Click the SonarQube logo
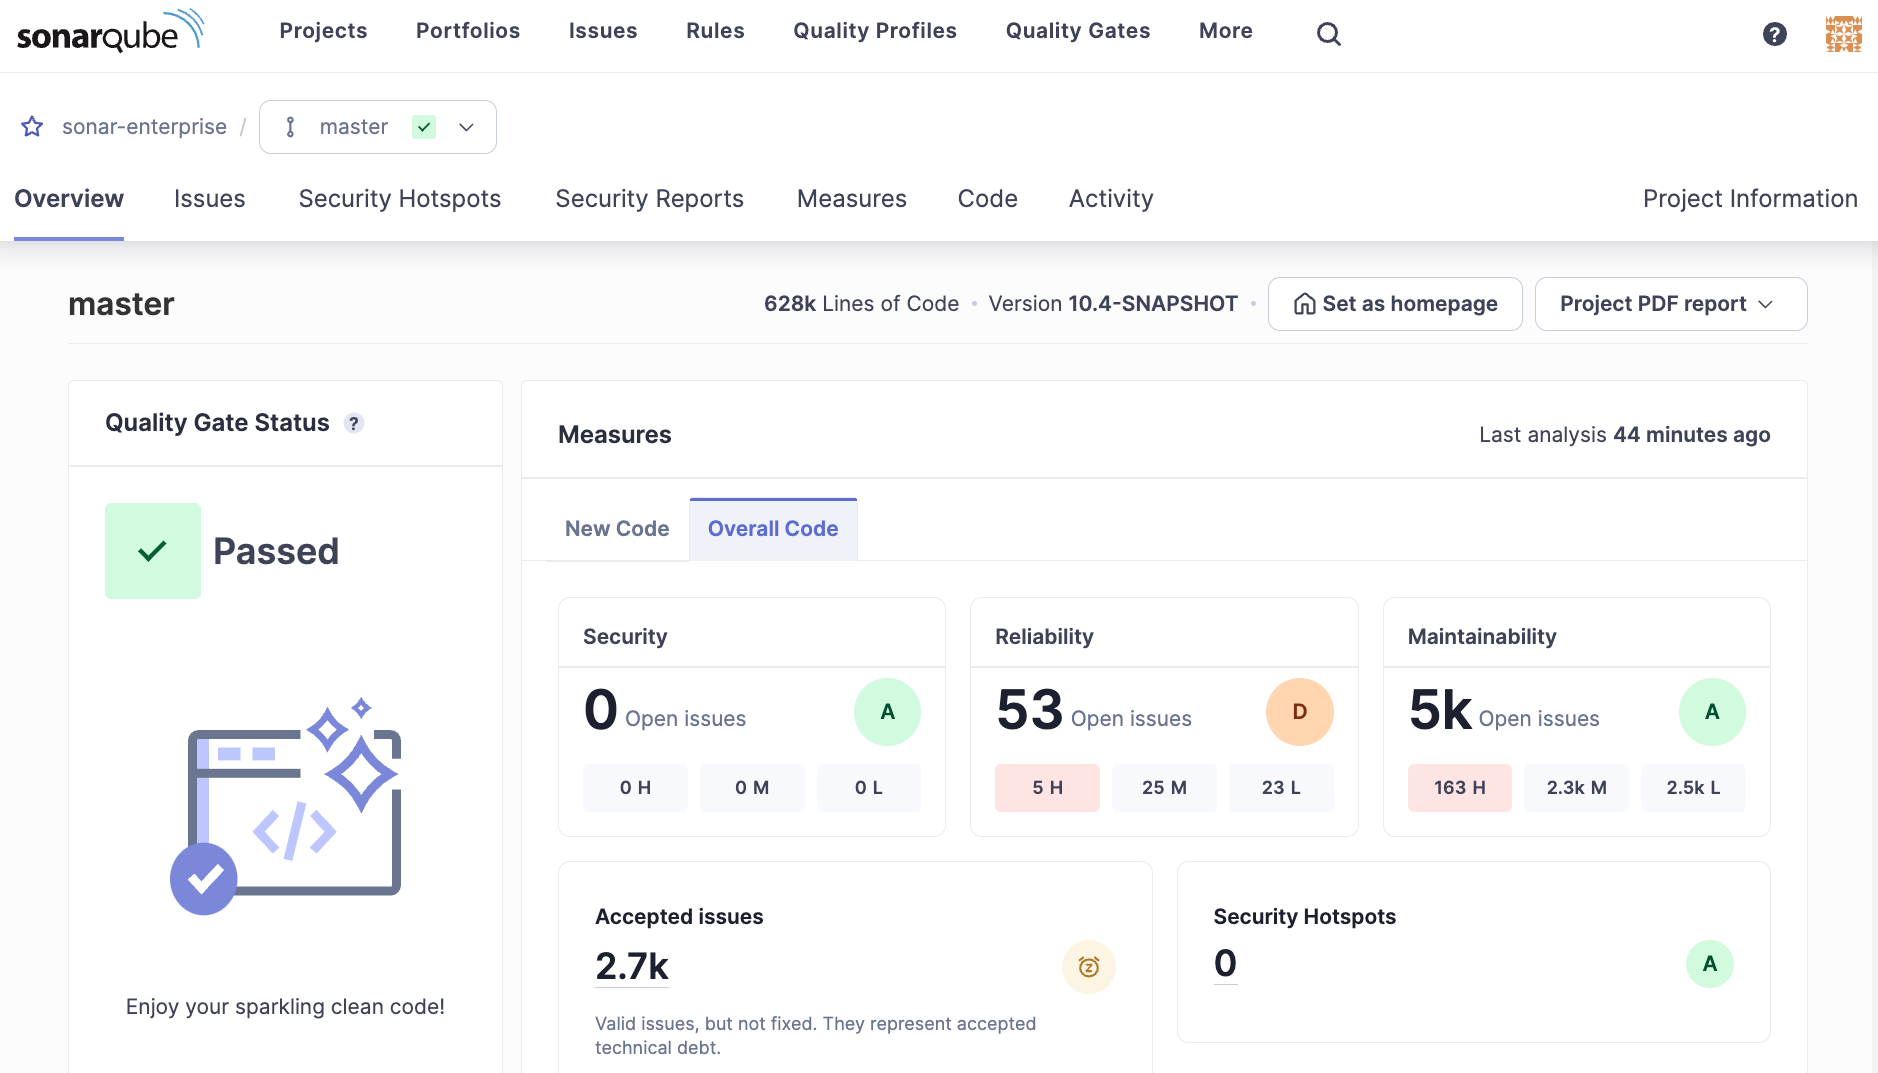The width and height of the screenshot is (1878, 1073). pos(110,32)
